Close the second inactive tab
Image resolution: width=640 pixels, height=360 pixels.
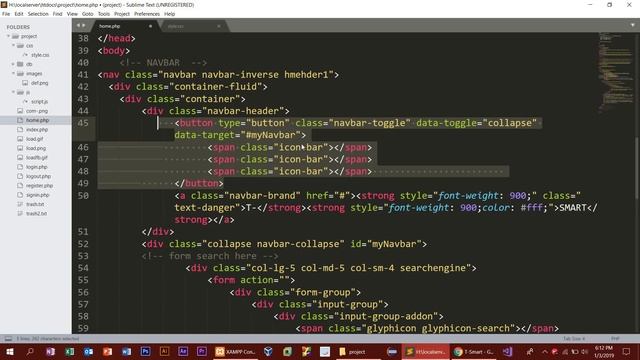219,26
